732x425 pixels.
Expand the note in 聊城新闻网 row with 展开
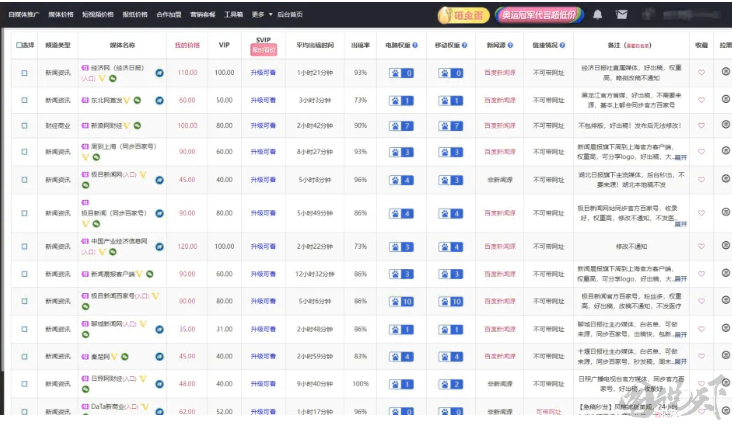click(x=681, y=334)
